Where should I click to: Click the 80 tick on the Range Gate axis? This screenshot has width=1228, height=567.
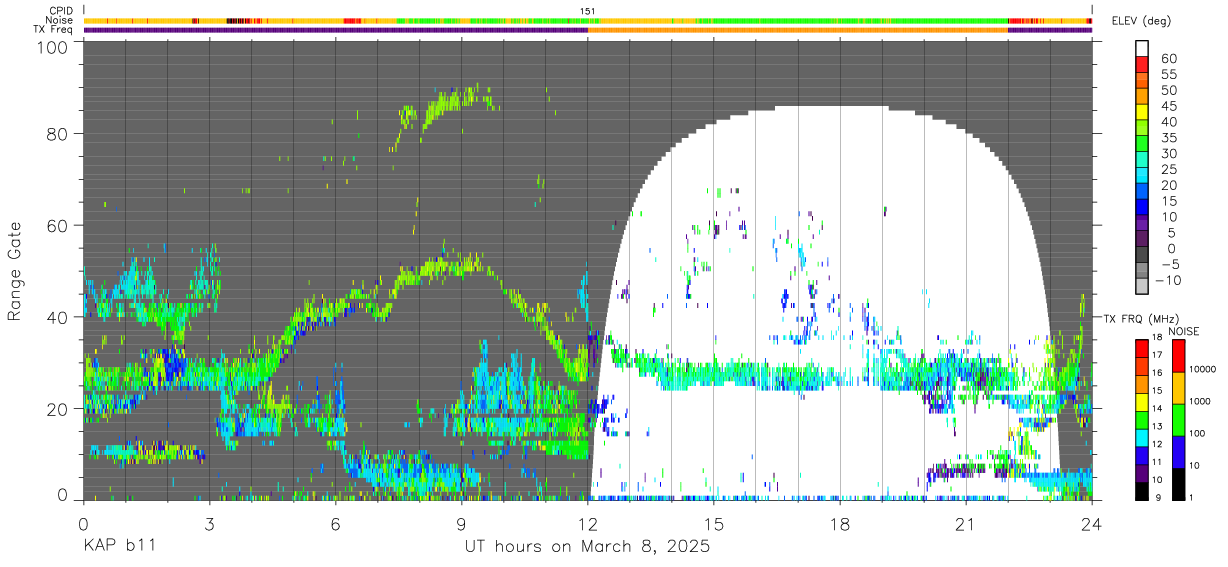pos(56,134)
